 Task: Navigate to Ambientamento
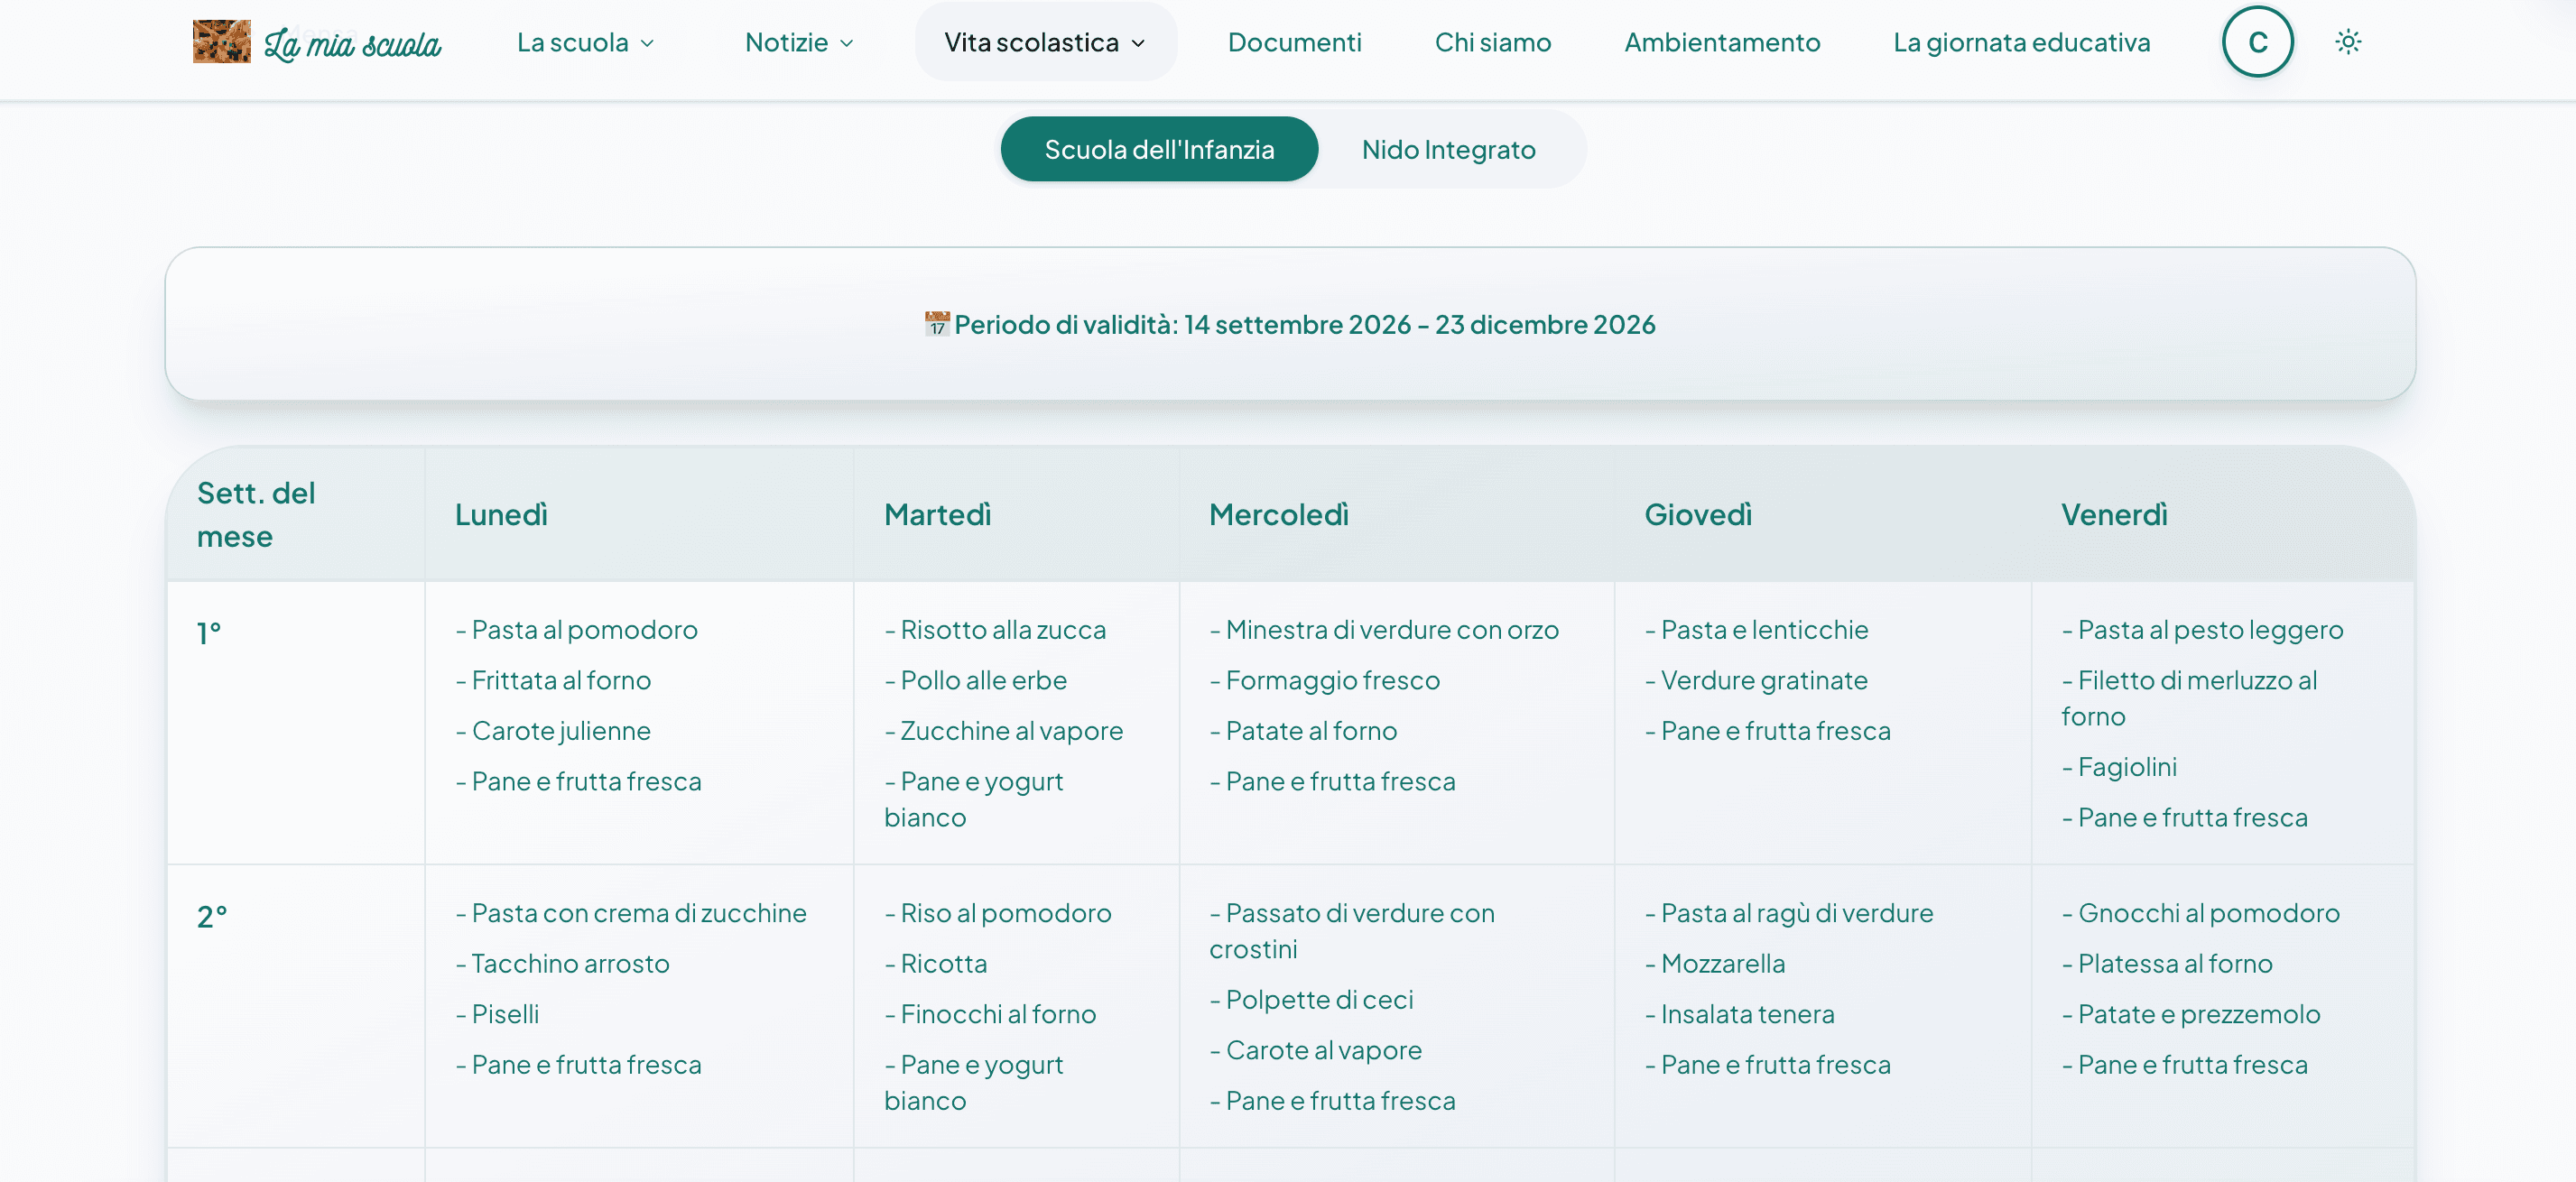pyautogui.click(x=1721, y=42)
